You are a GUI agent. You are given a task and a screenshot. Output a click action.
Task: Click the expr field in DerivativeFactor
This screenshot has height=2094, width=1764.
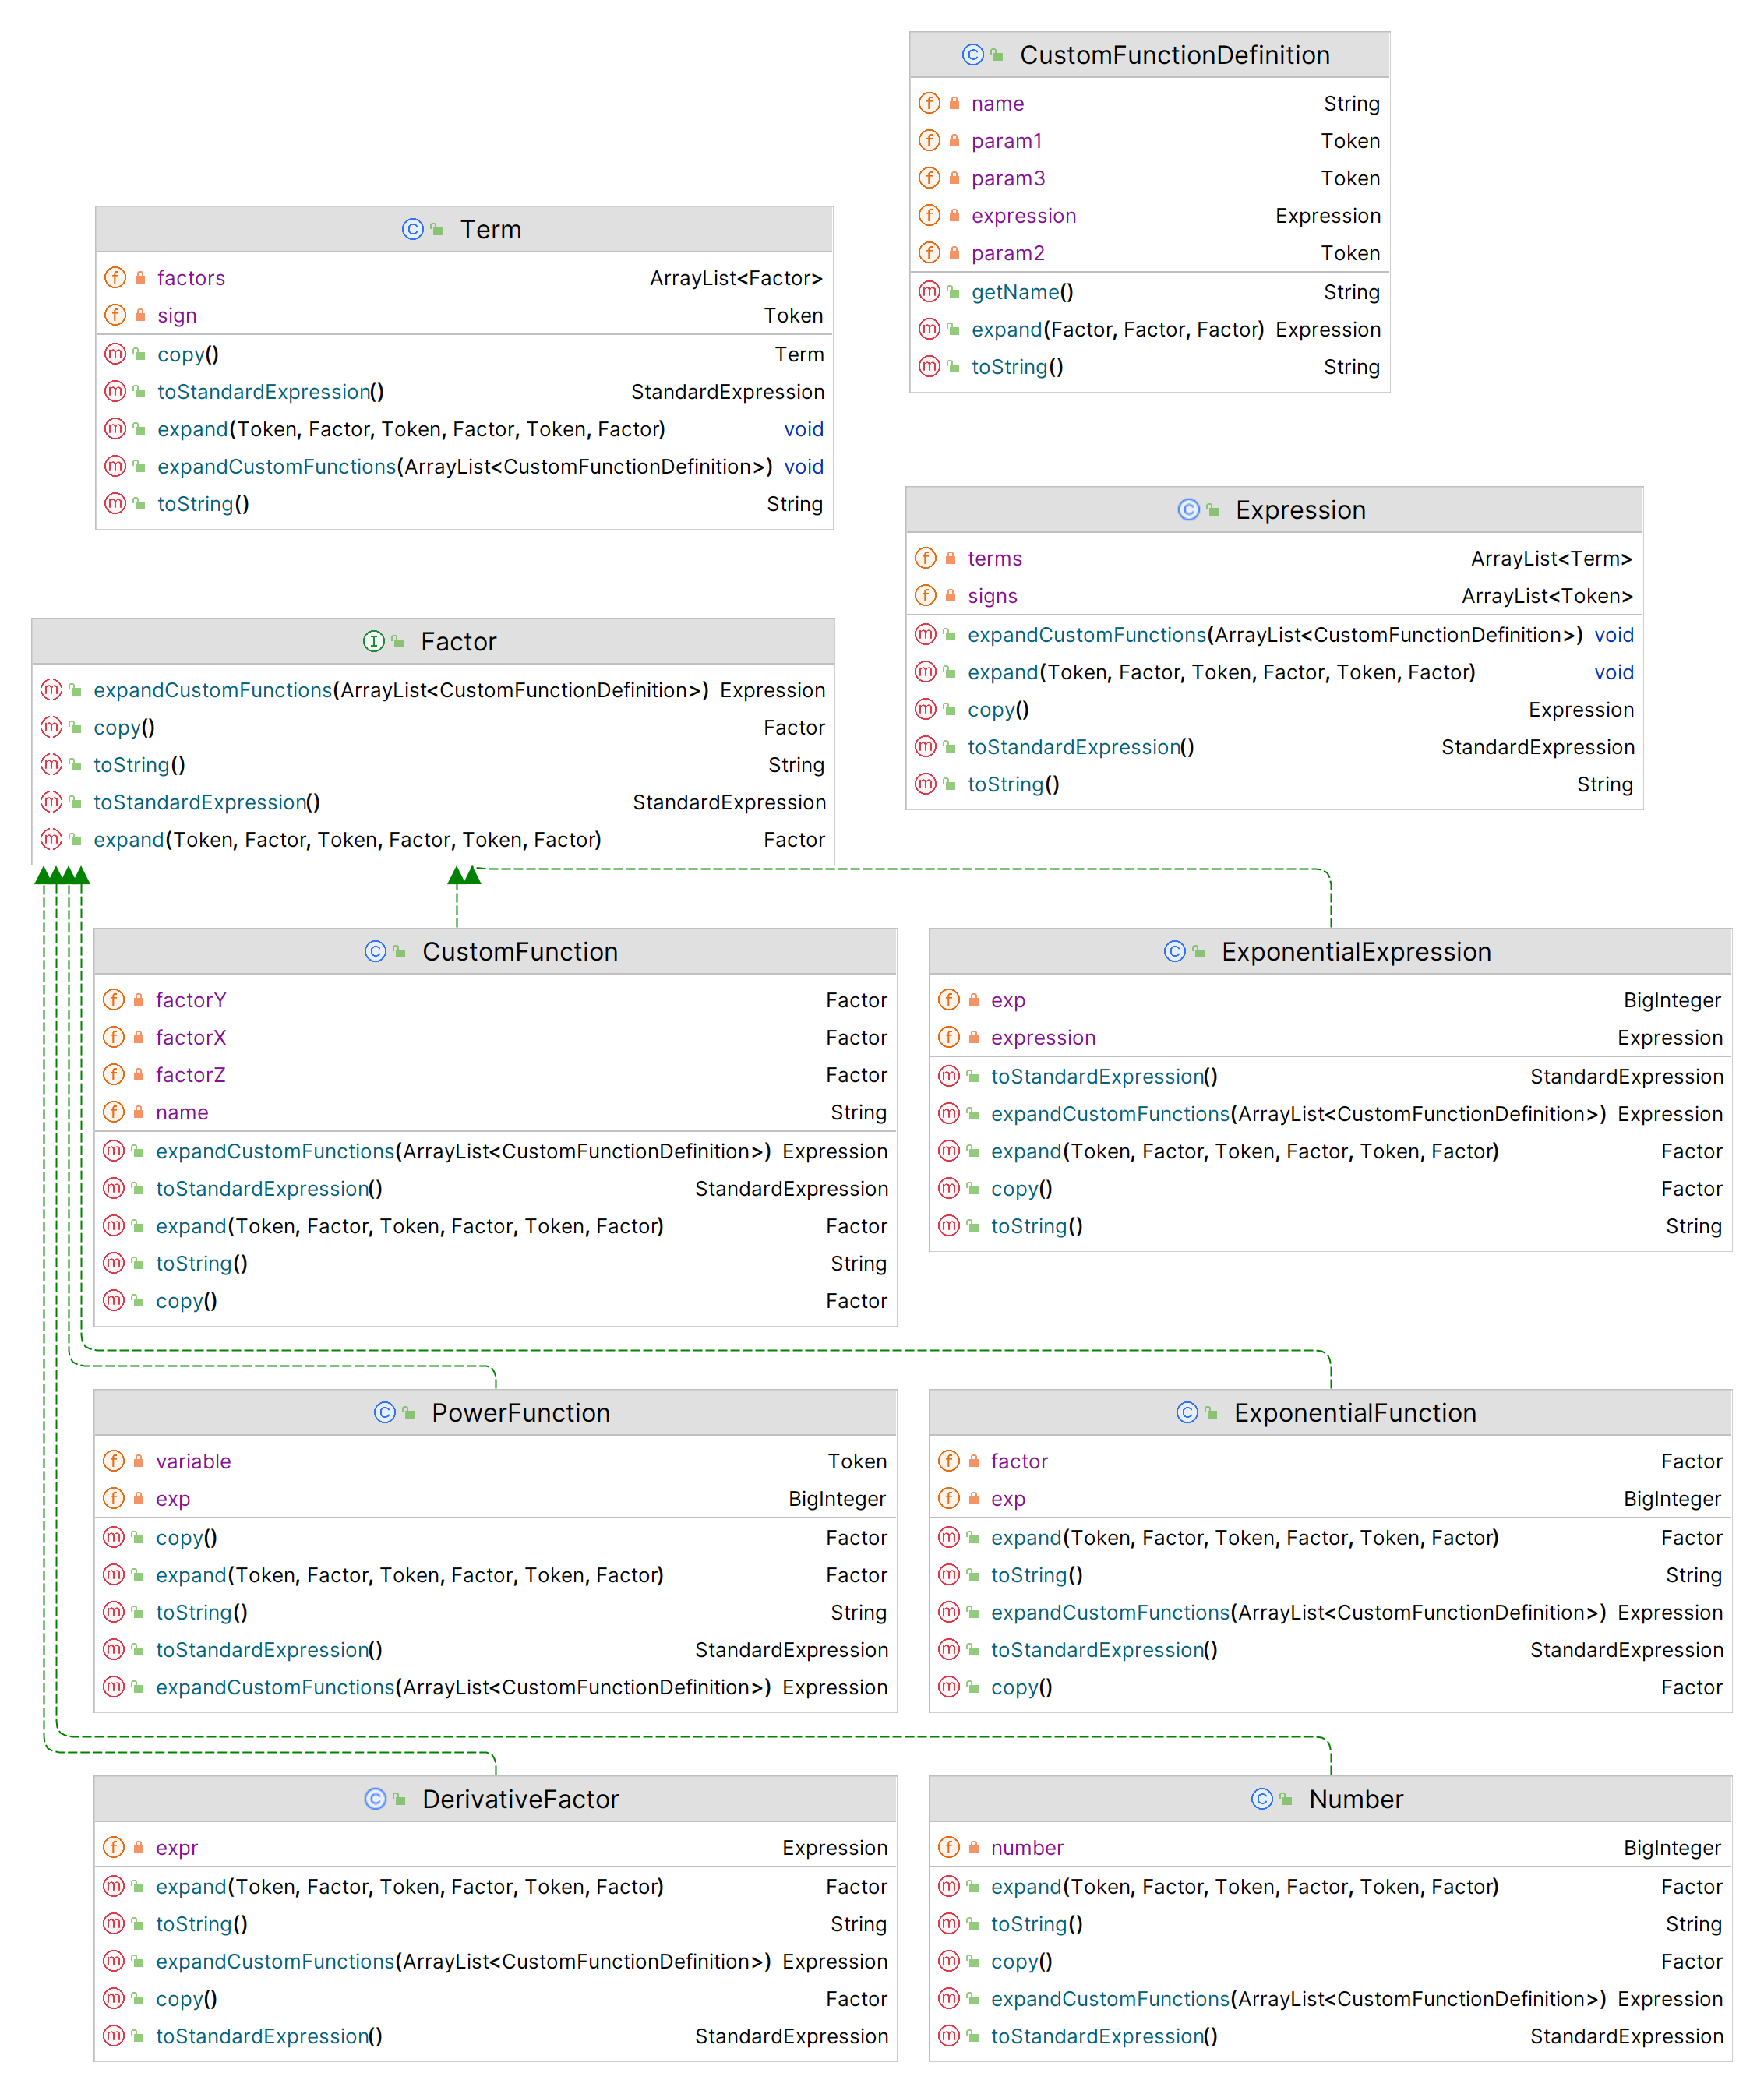click(177, 1848)
